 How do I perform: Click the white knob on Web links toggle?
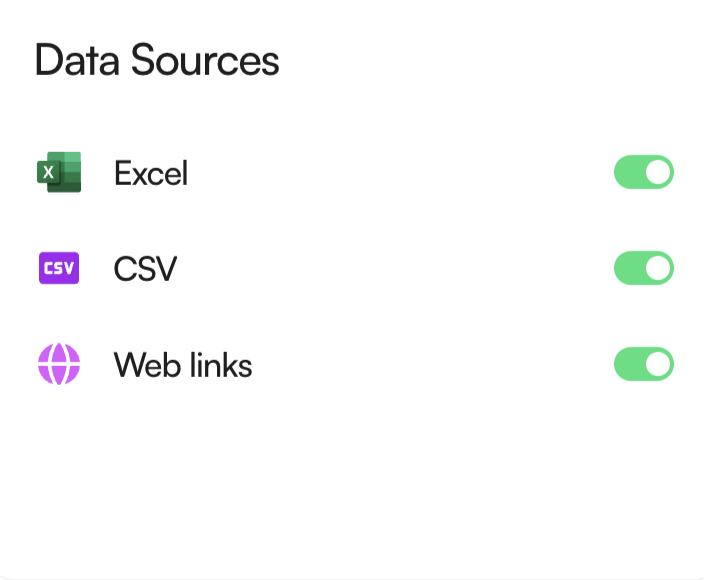658,364
